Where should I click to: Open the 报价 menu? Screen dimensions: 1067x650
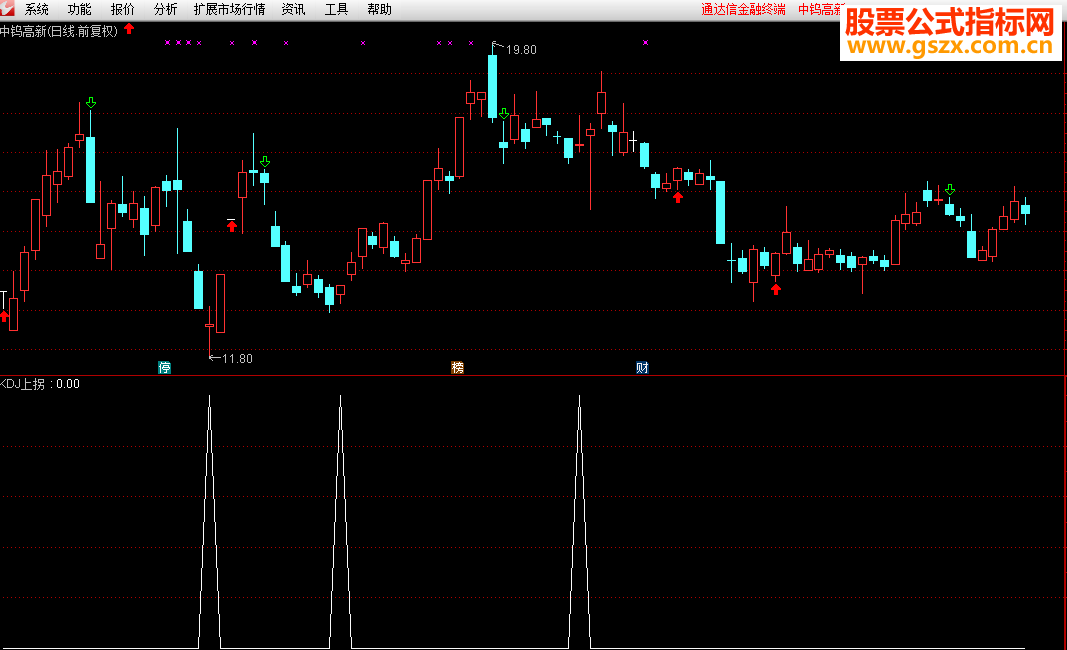(x=122, y=10)
